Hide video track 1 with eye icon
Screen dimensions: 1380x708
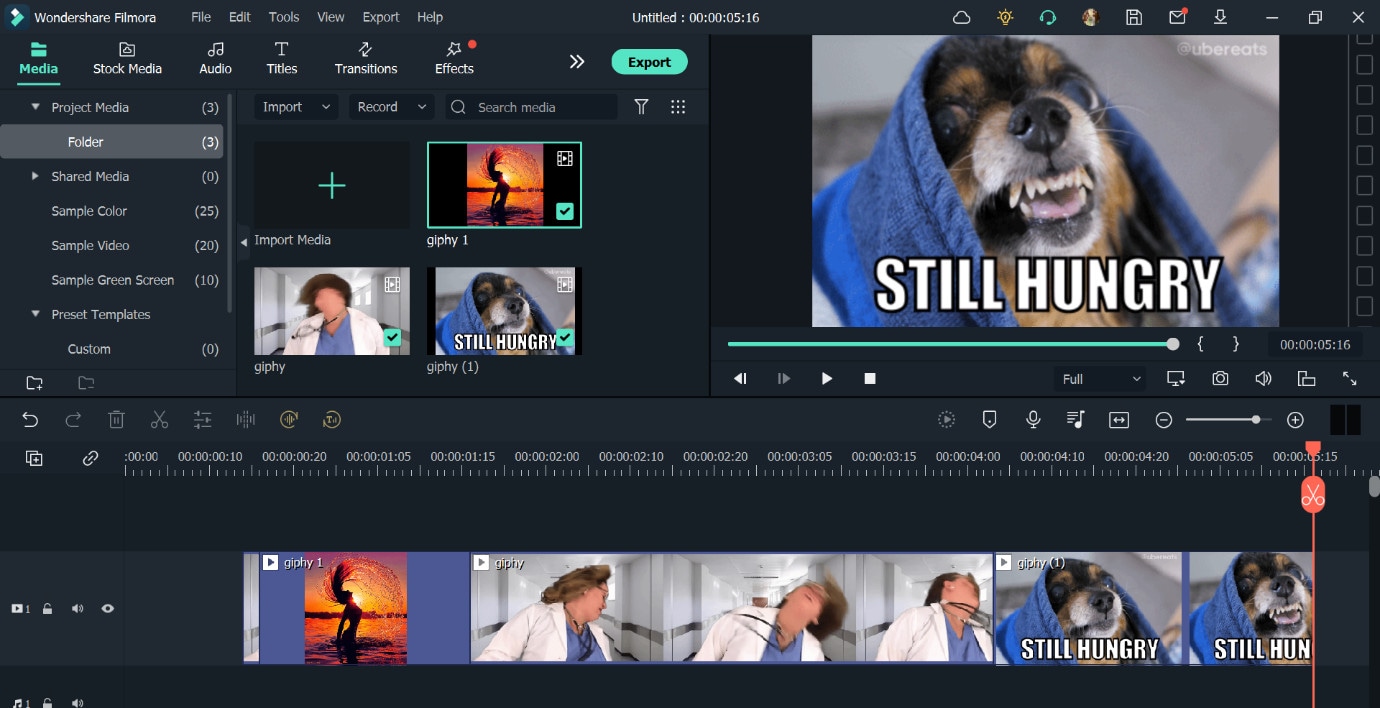107,609
